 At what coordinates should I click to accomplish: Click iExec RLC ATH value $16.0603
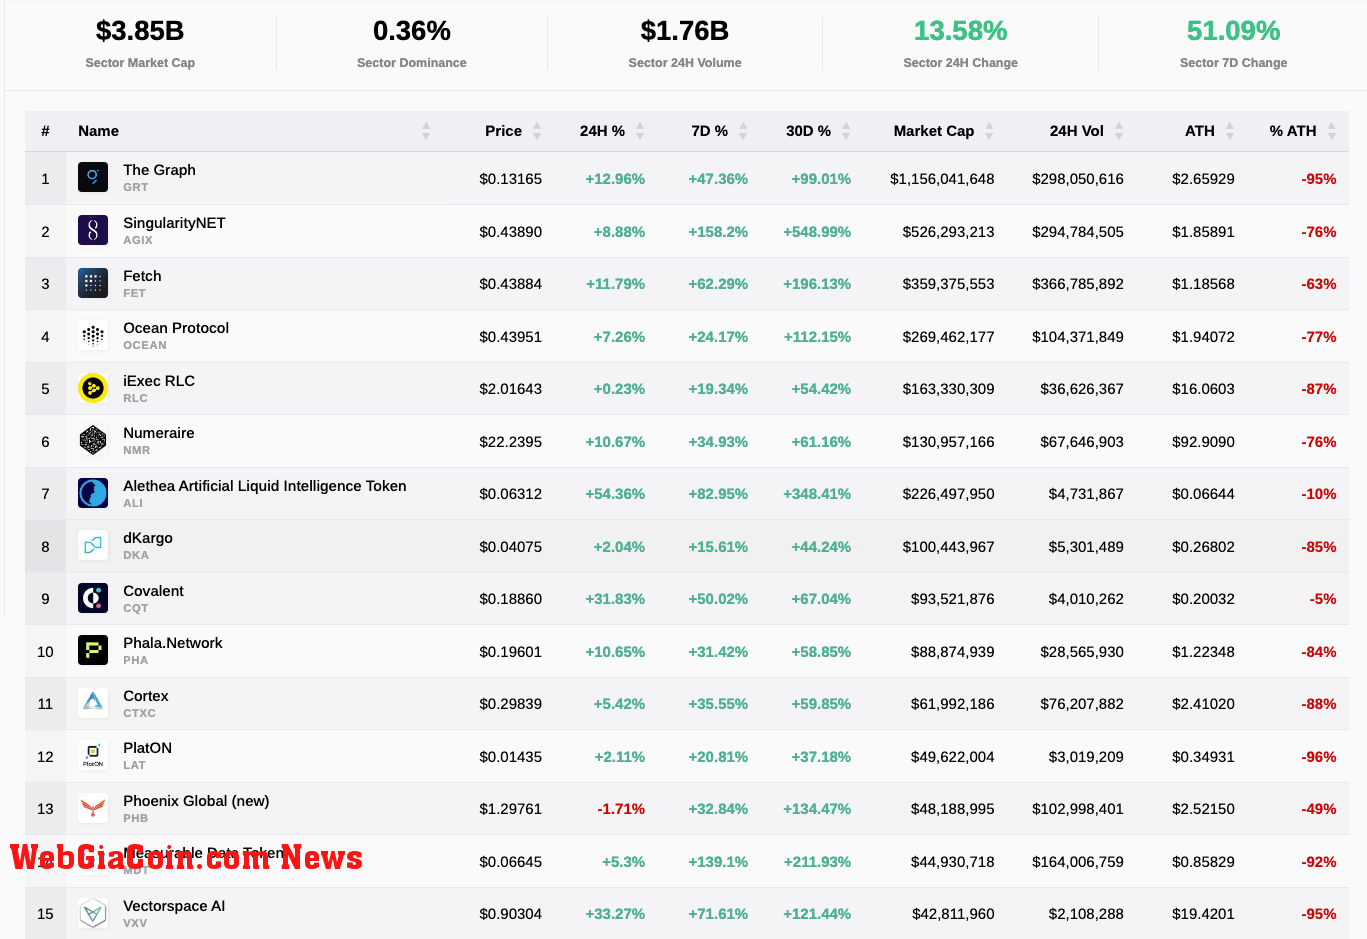point(1203,389)
